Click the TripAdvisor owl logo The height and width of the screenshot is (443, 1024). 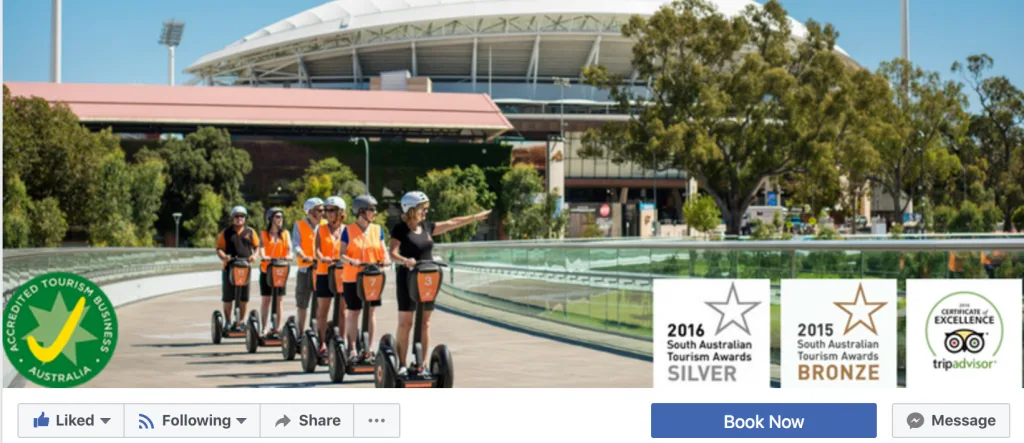point(963,341)
